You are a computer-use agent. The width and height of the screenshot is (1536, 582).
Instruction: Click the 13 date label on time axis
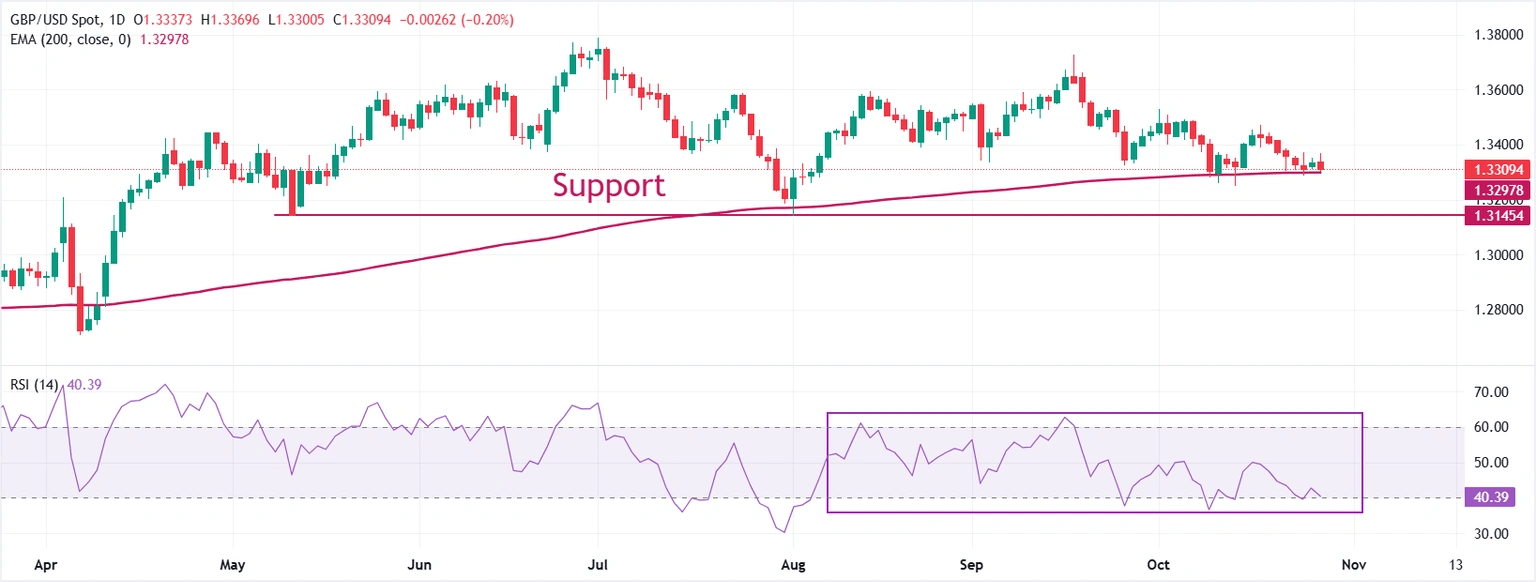[1455, 565]
